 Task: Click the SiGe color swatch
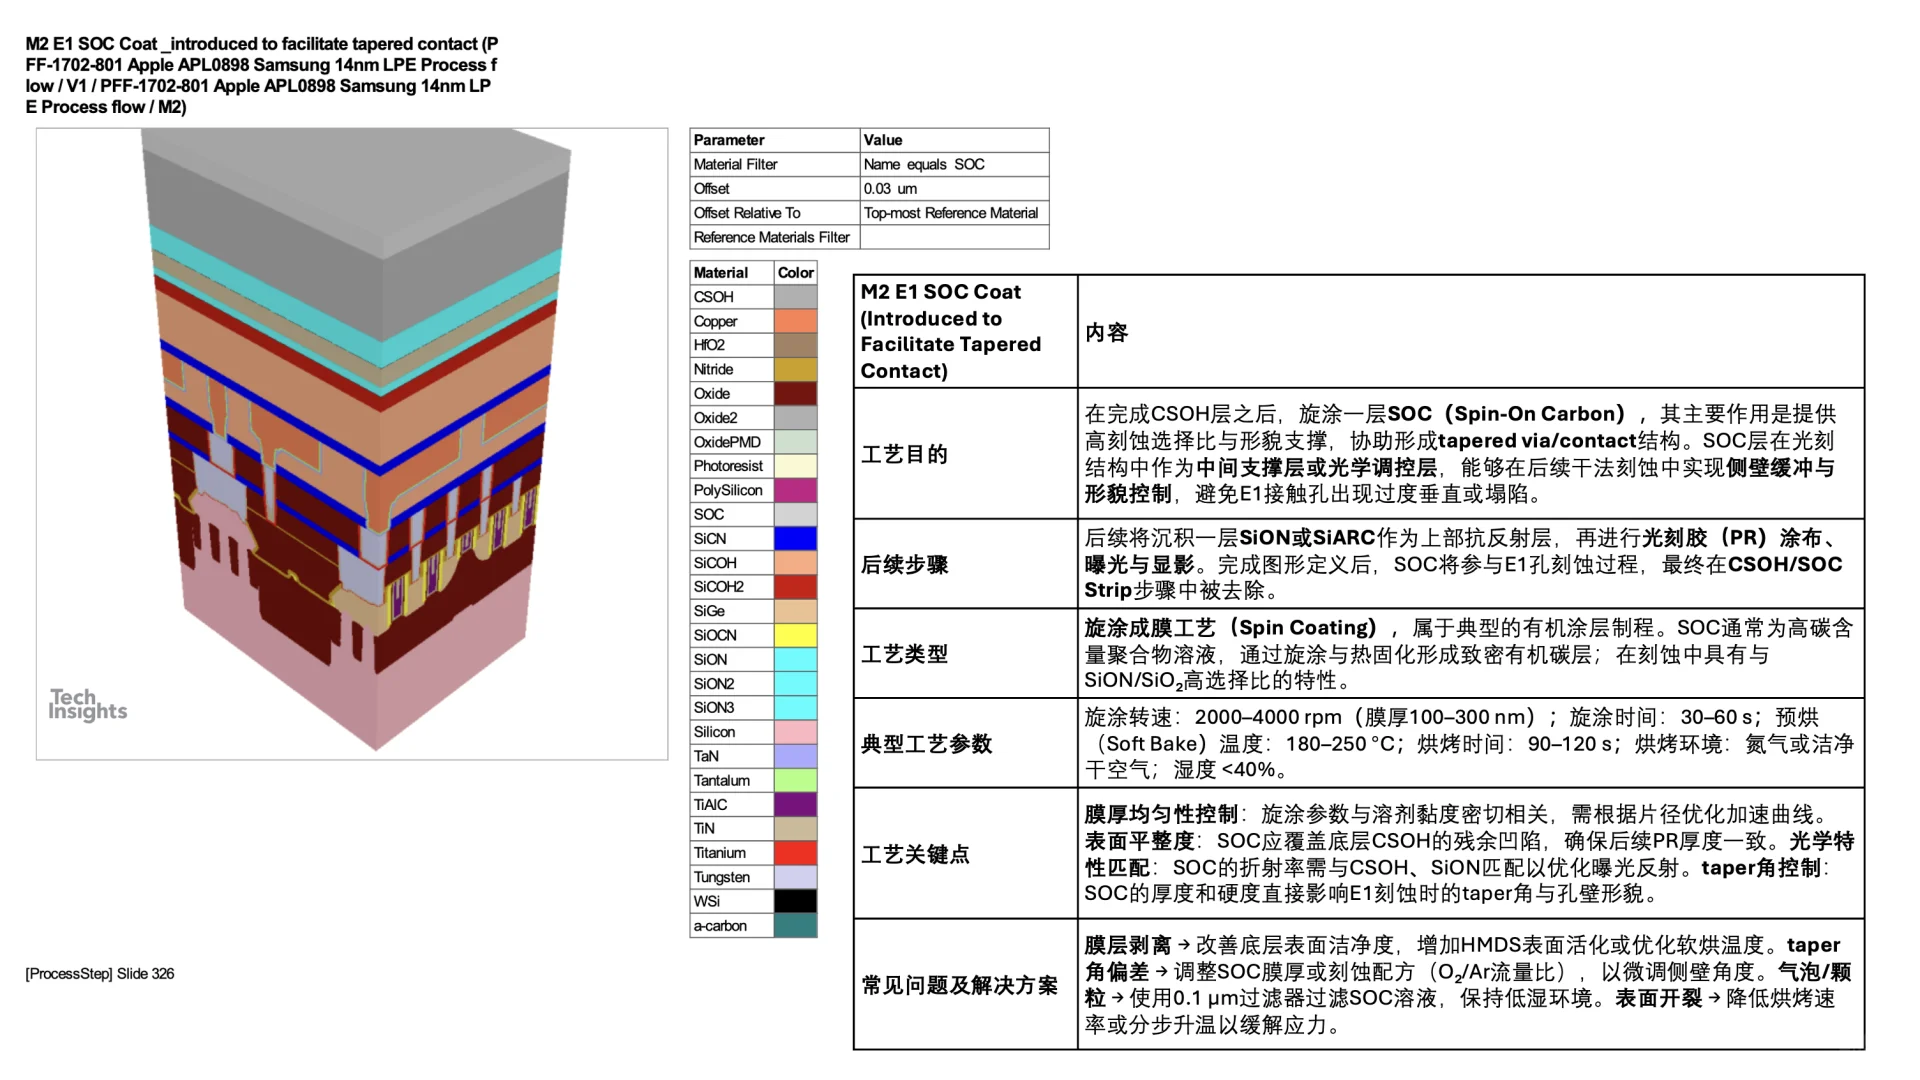[795, 610]
